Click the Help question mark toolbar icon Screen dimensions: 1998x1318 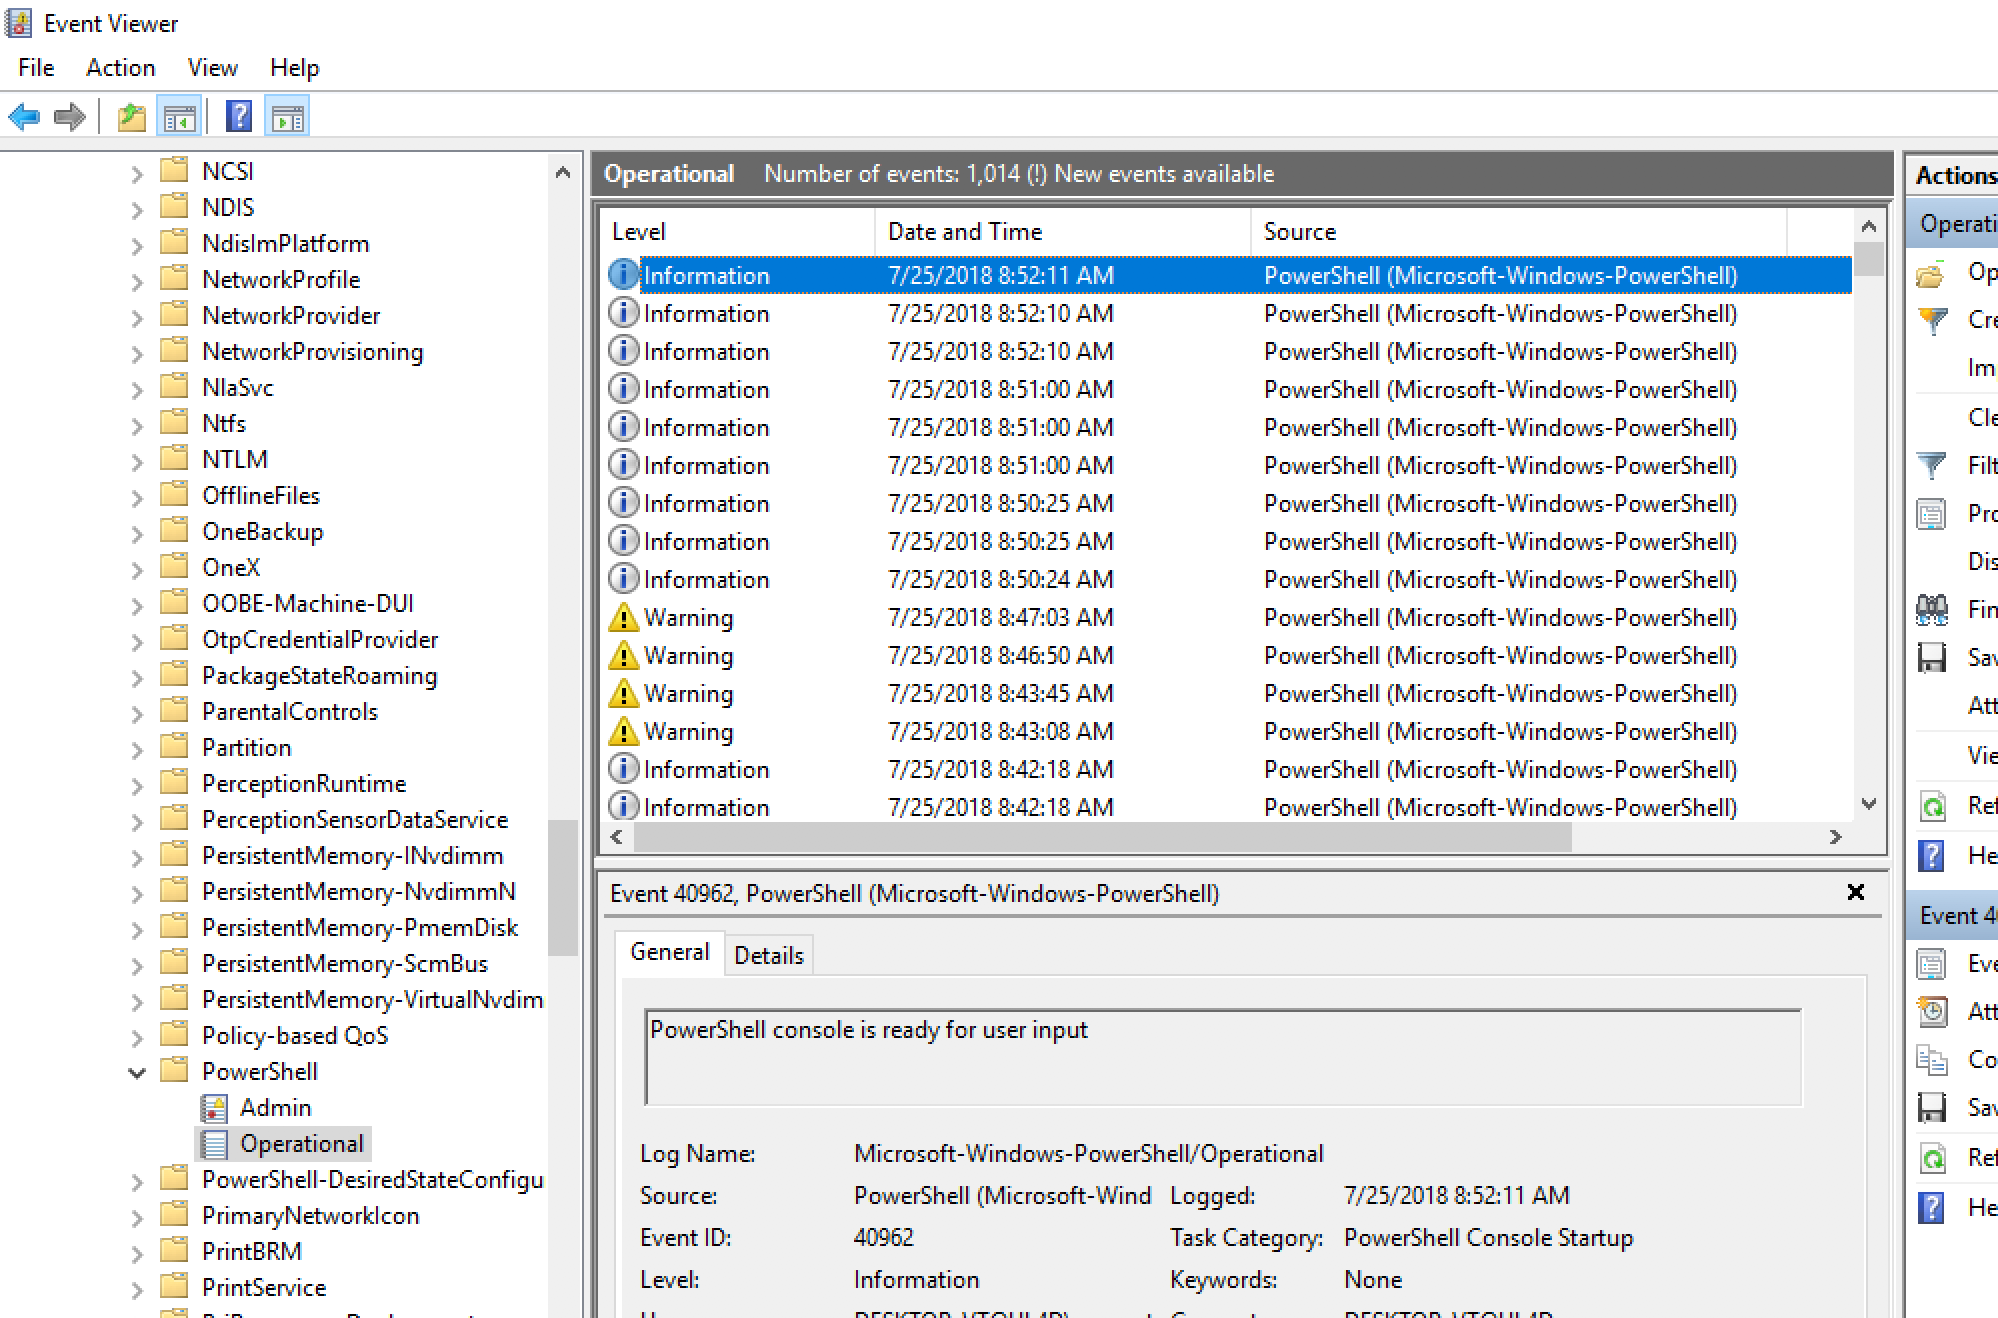click(x=238, y=115)
